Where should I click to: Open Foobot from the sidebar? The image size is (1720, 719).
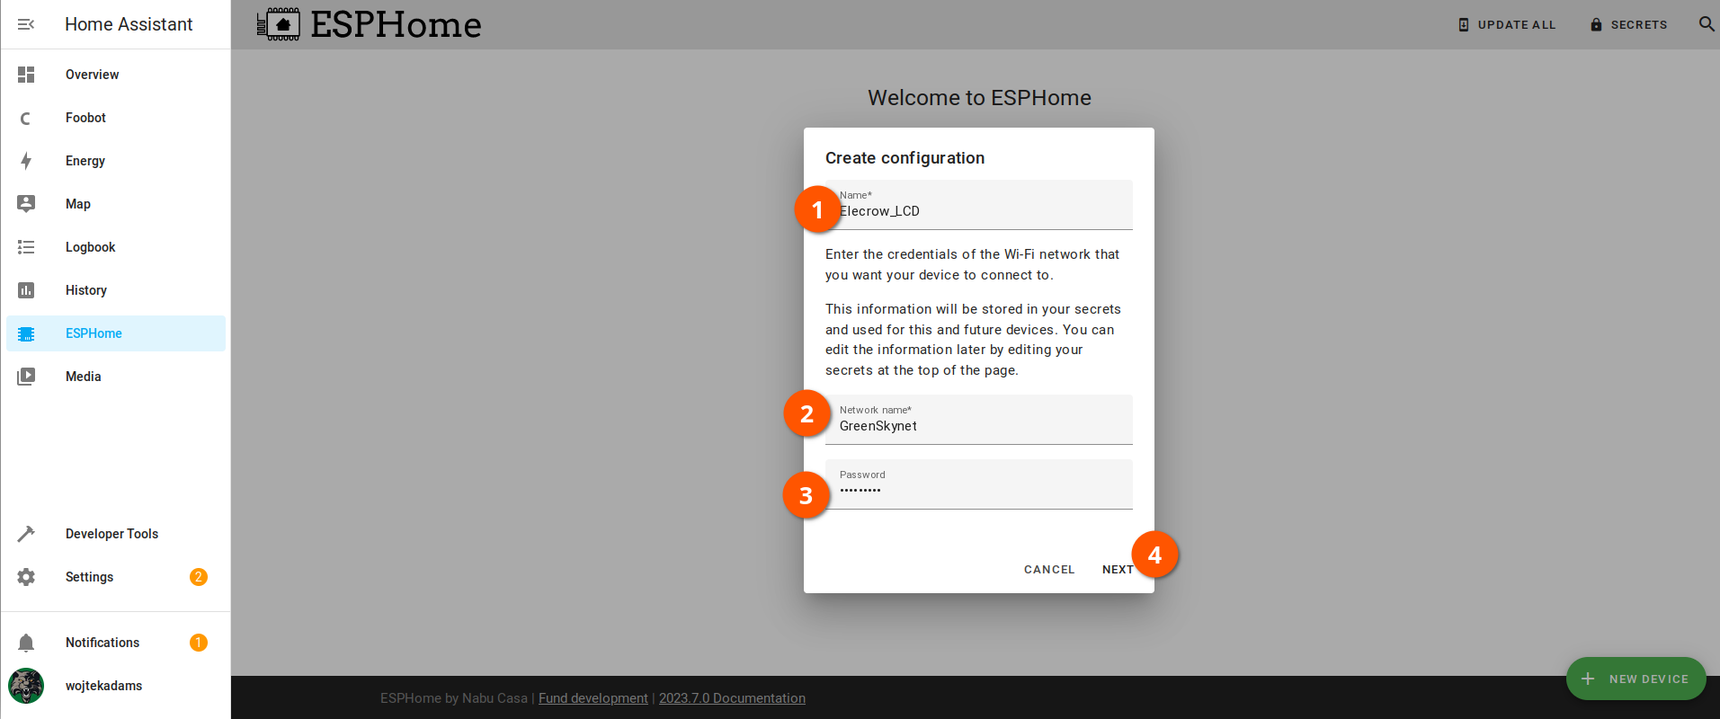coord(116,118)
